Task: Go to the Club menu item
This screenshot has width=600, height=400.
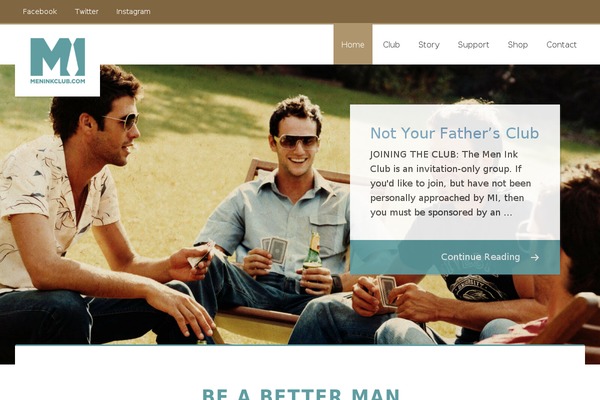Action: (391, 44)
